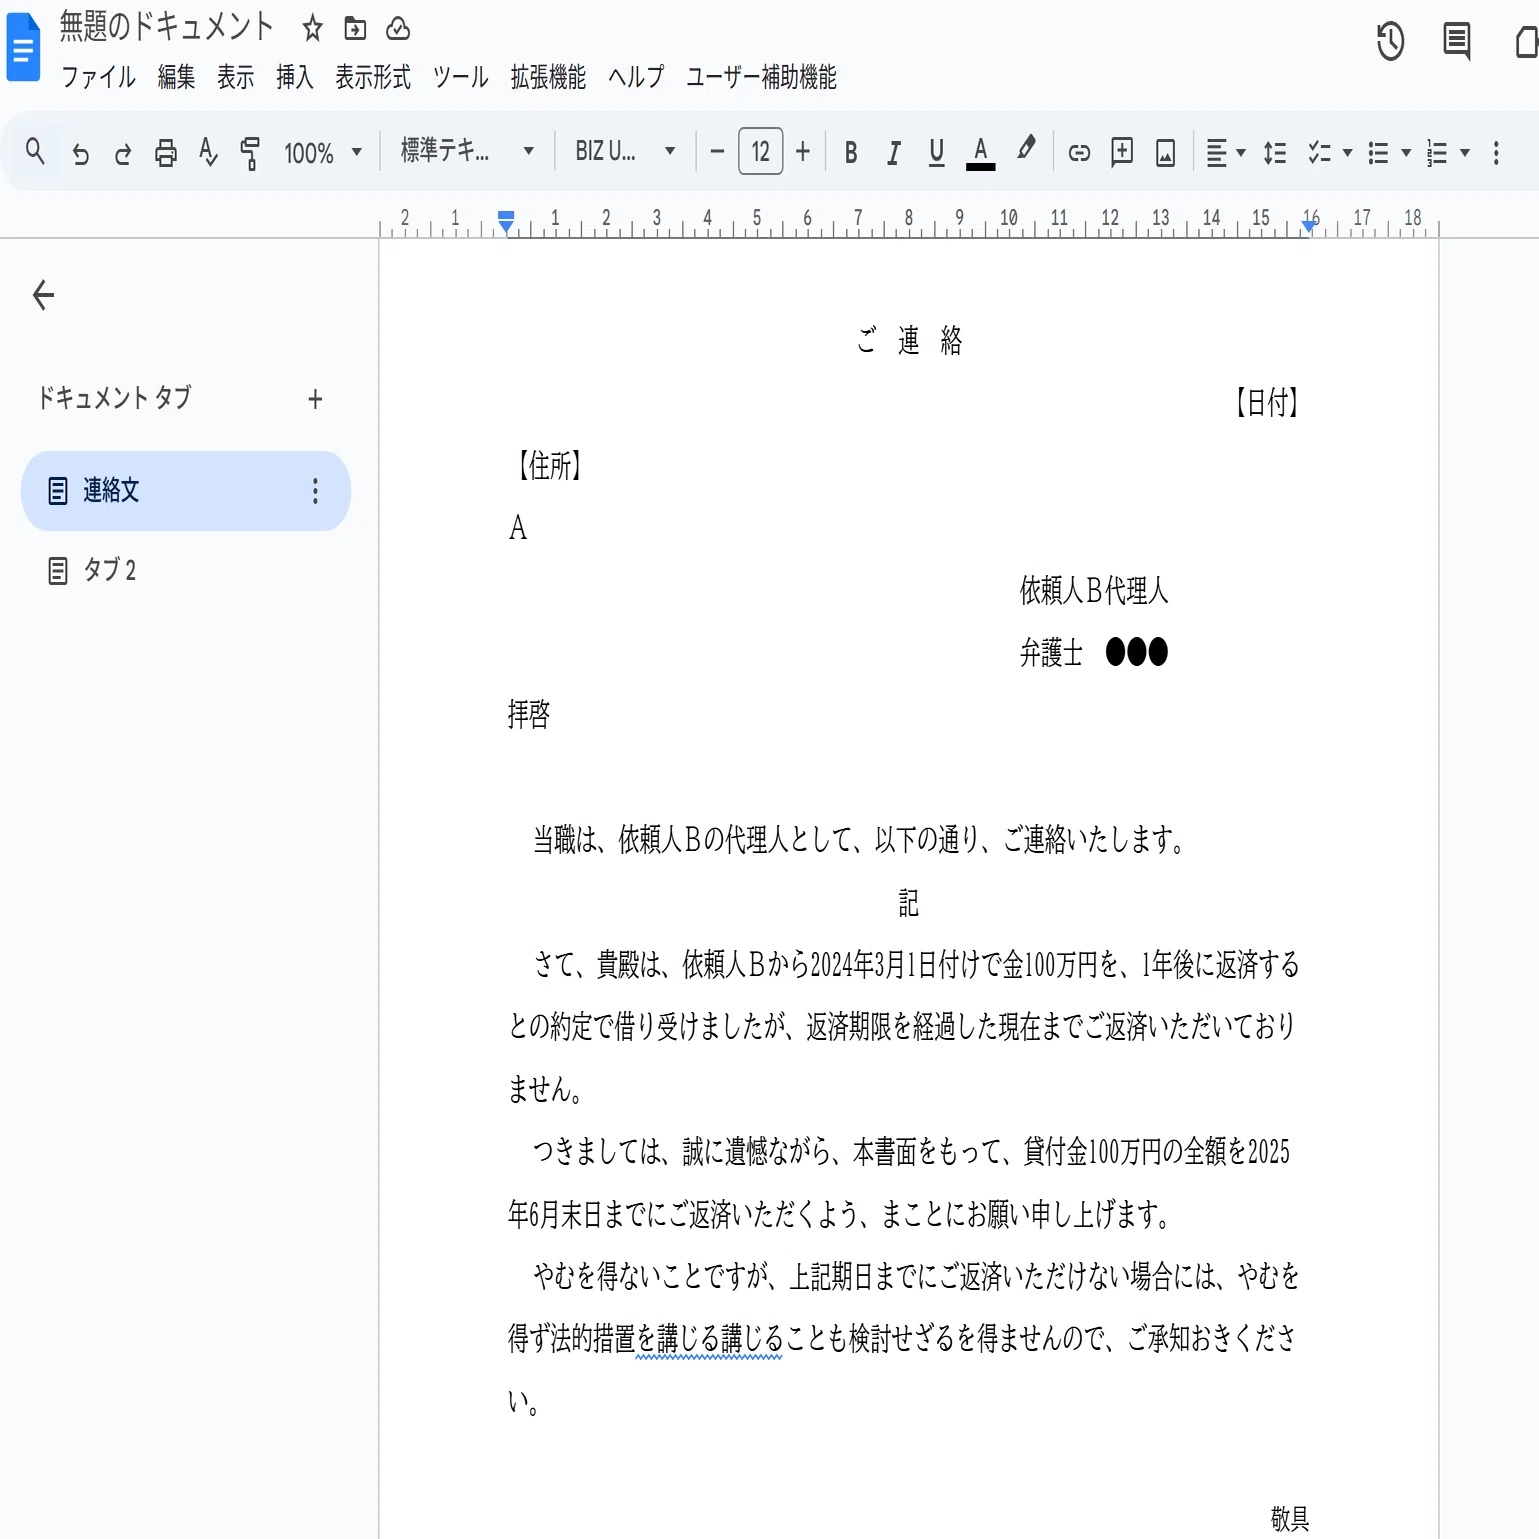Increase font size with plus button
The height and width of the screenshot is (1539, 1539).
(803, 152)
